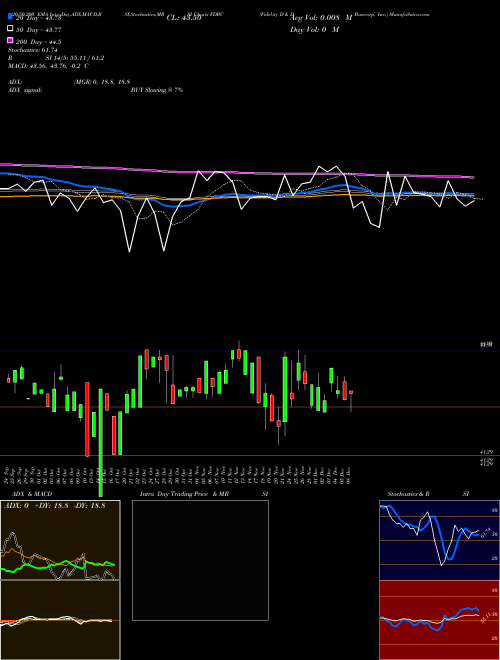Click the tall green candle extending below the date axis
500x660 pixels.
(x=101, y=443)
